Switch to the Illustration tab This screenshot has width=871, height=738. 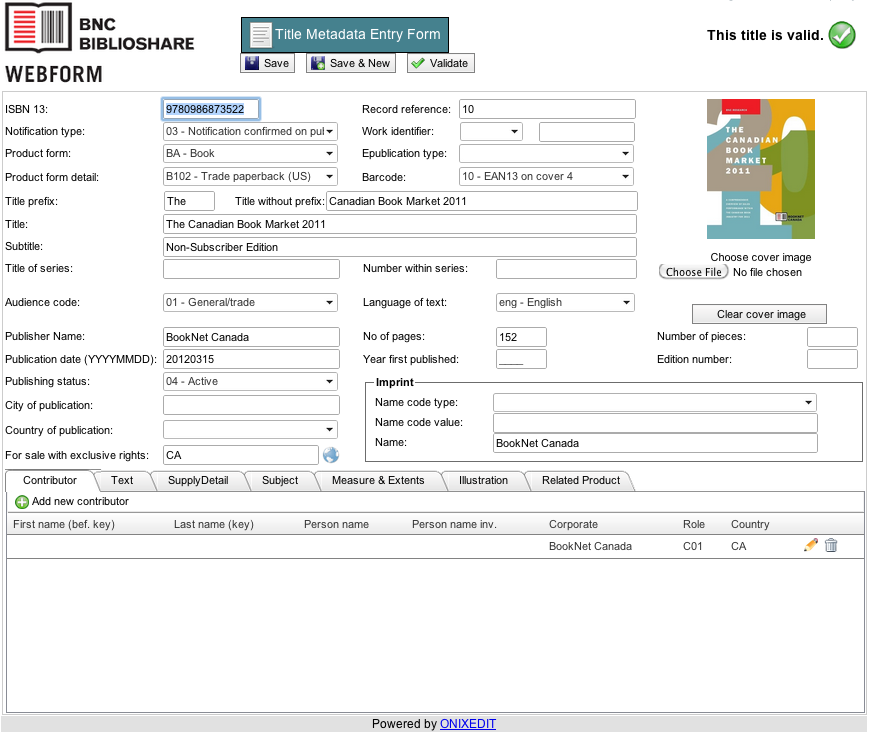tap(484, 481)
